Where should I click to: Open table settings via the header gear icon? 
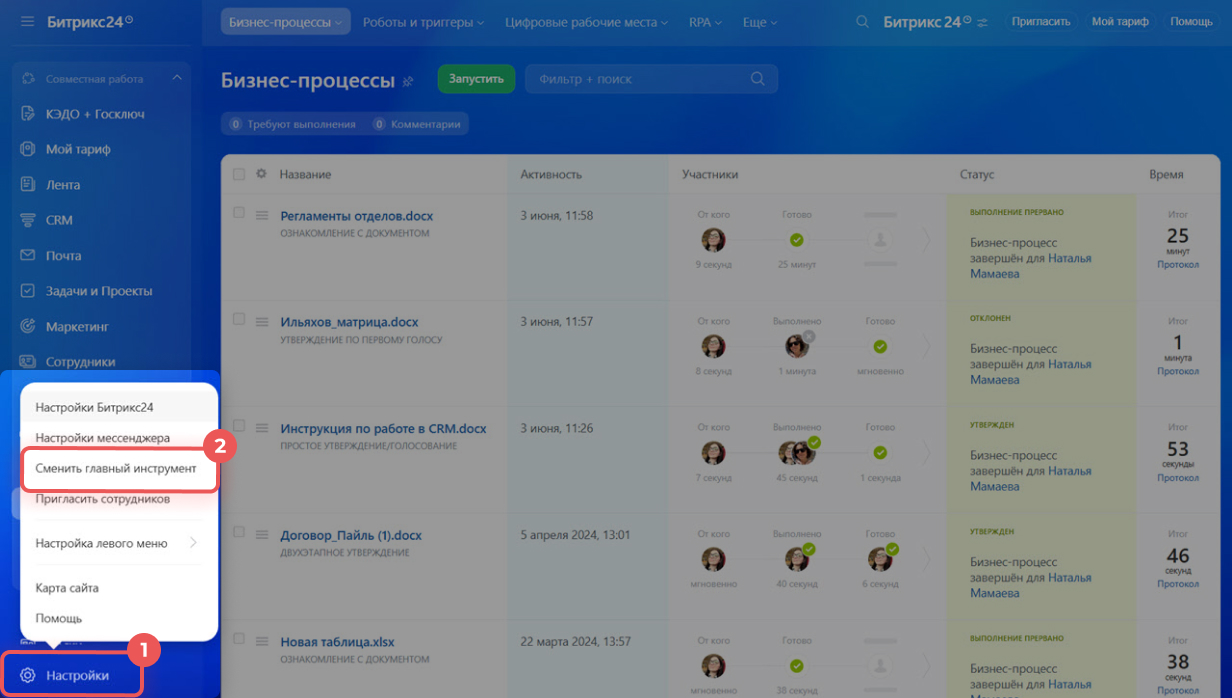pyautogui.click(x=262, y=174)
